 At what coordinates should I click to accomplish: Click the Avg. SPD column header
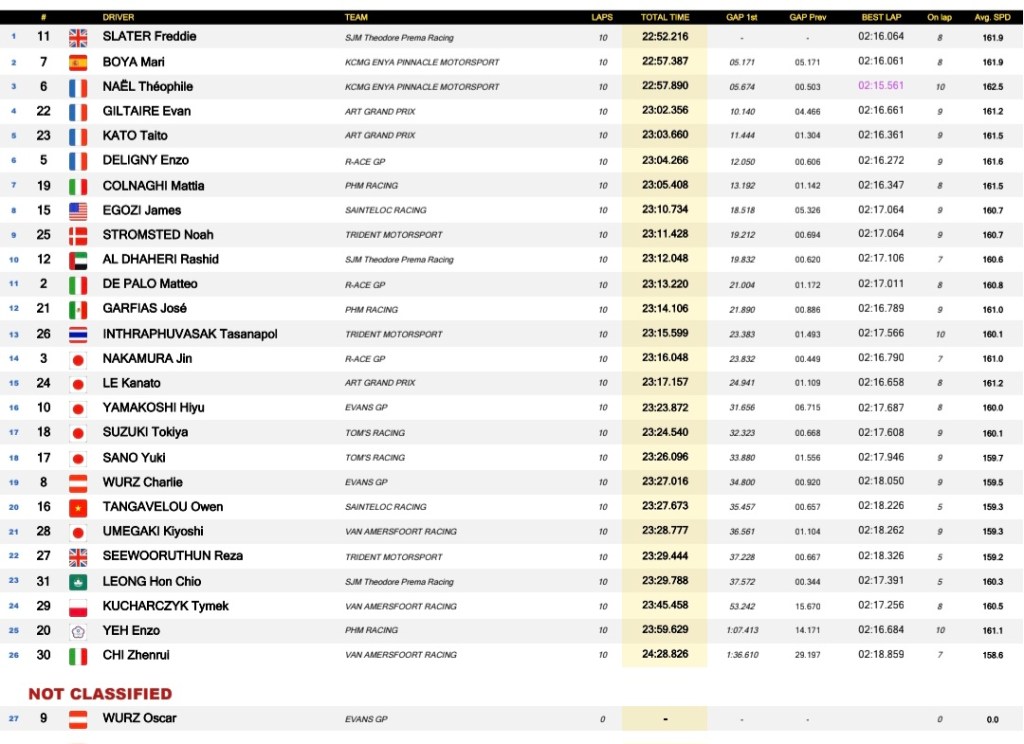click(x=992, y=17)
